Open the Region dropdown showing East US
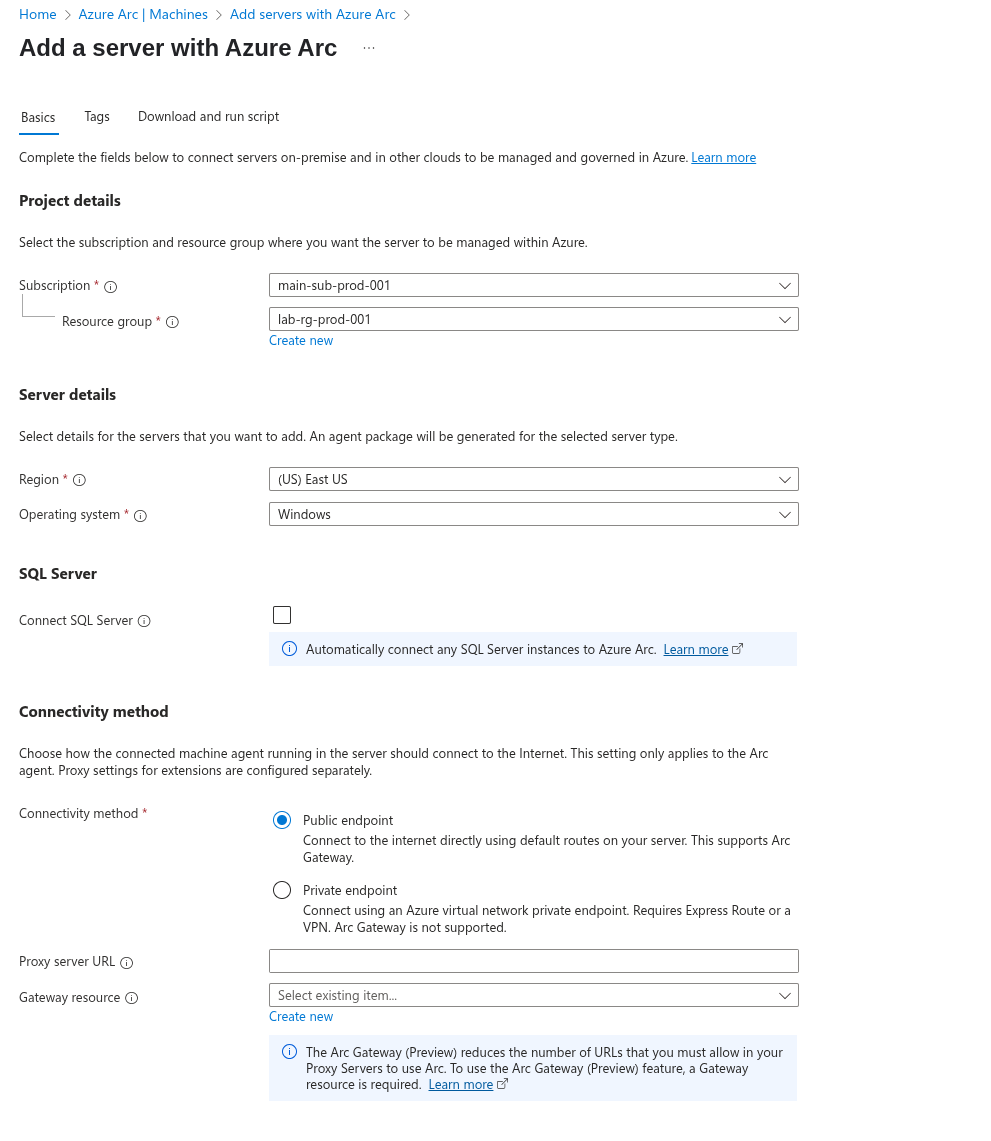 [x=533, y=480]
